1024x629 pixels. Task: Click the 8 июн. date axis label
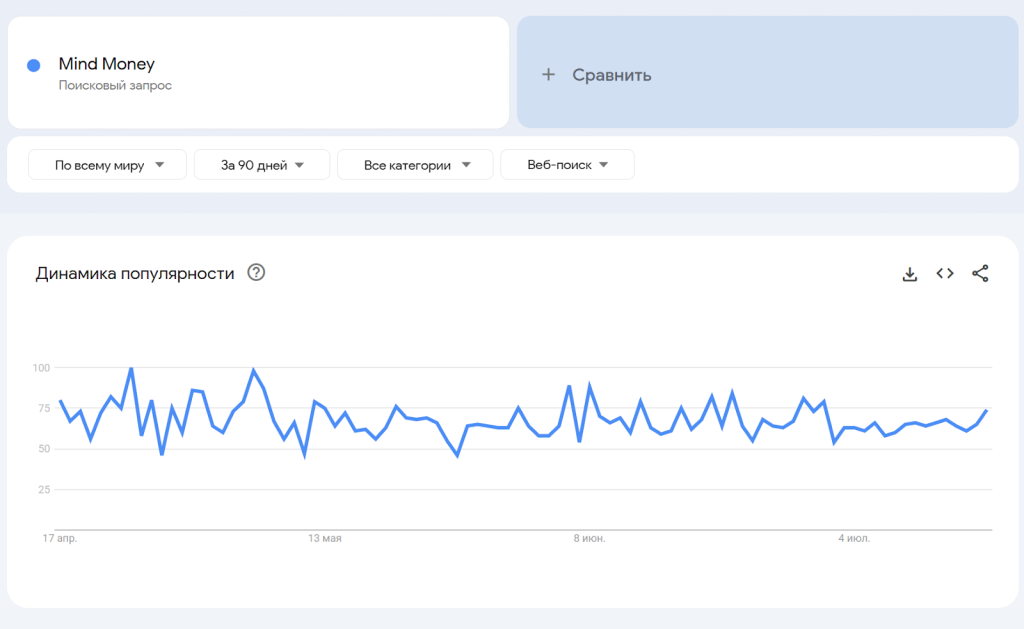(589, 539)
